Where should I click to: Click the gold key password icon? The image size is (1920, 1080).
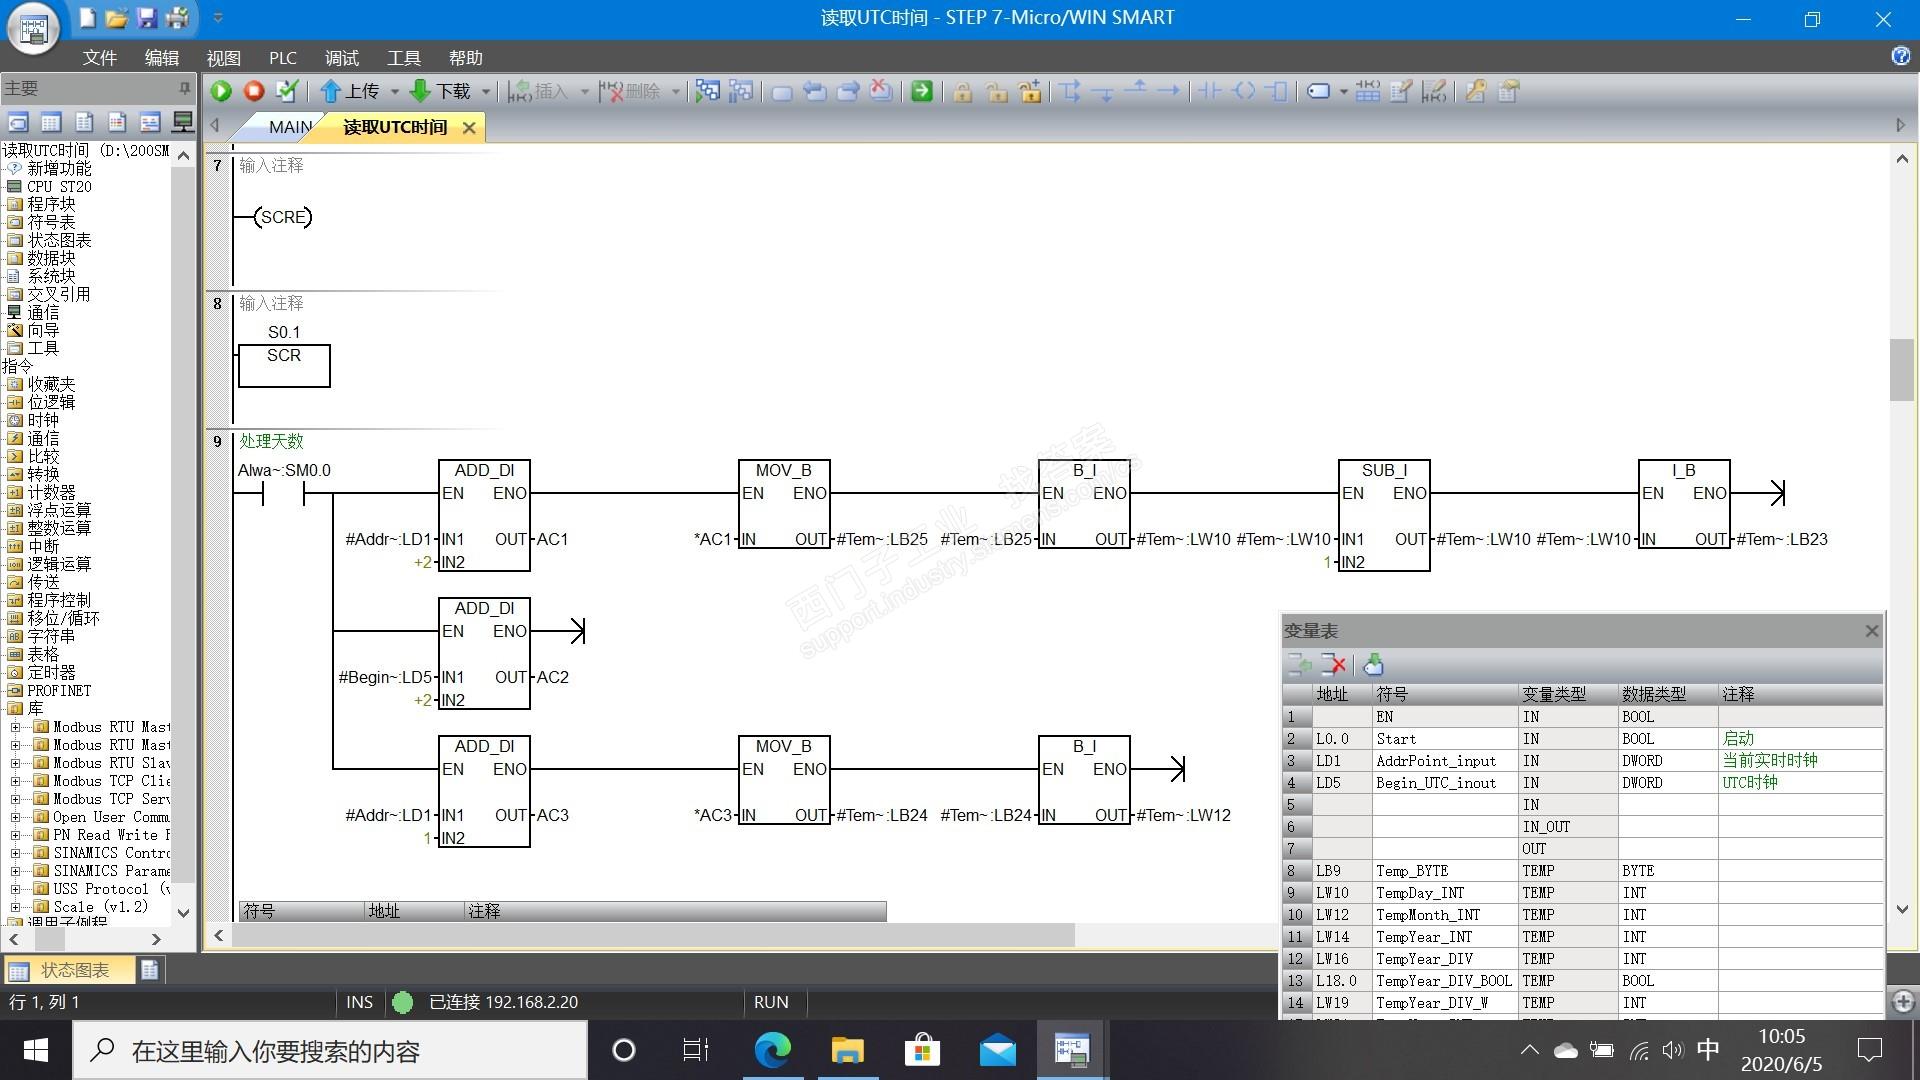pyautogui.click(x=1475, y=91)
